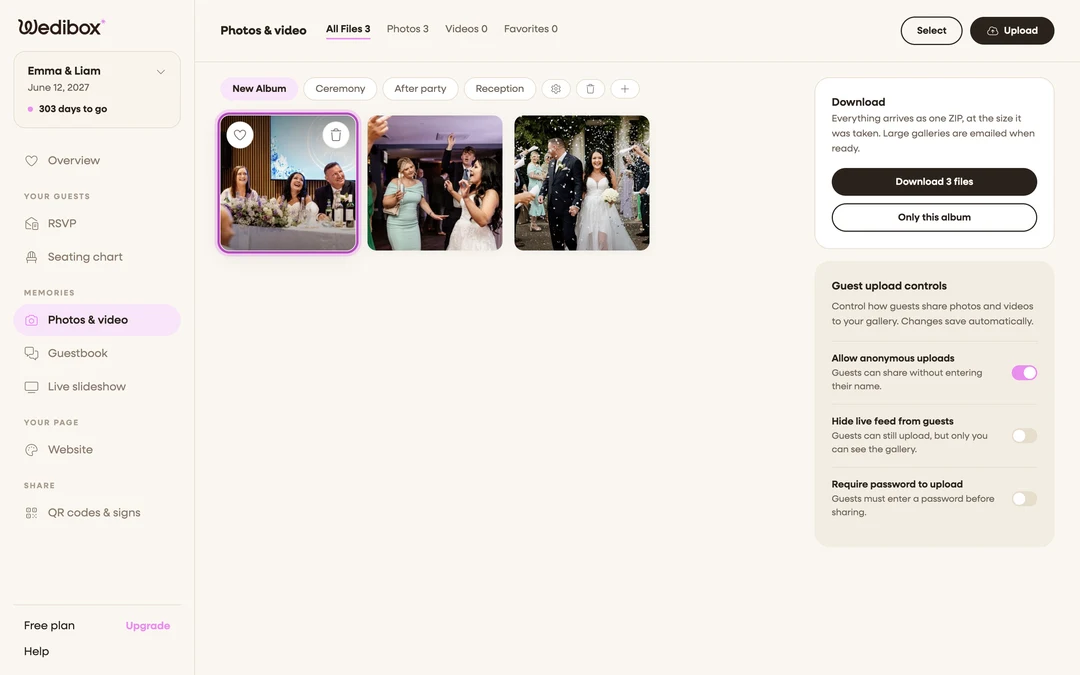Click the Select button
Viewport: 1080px width, 675px height.
point(931,31)
